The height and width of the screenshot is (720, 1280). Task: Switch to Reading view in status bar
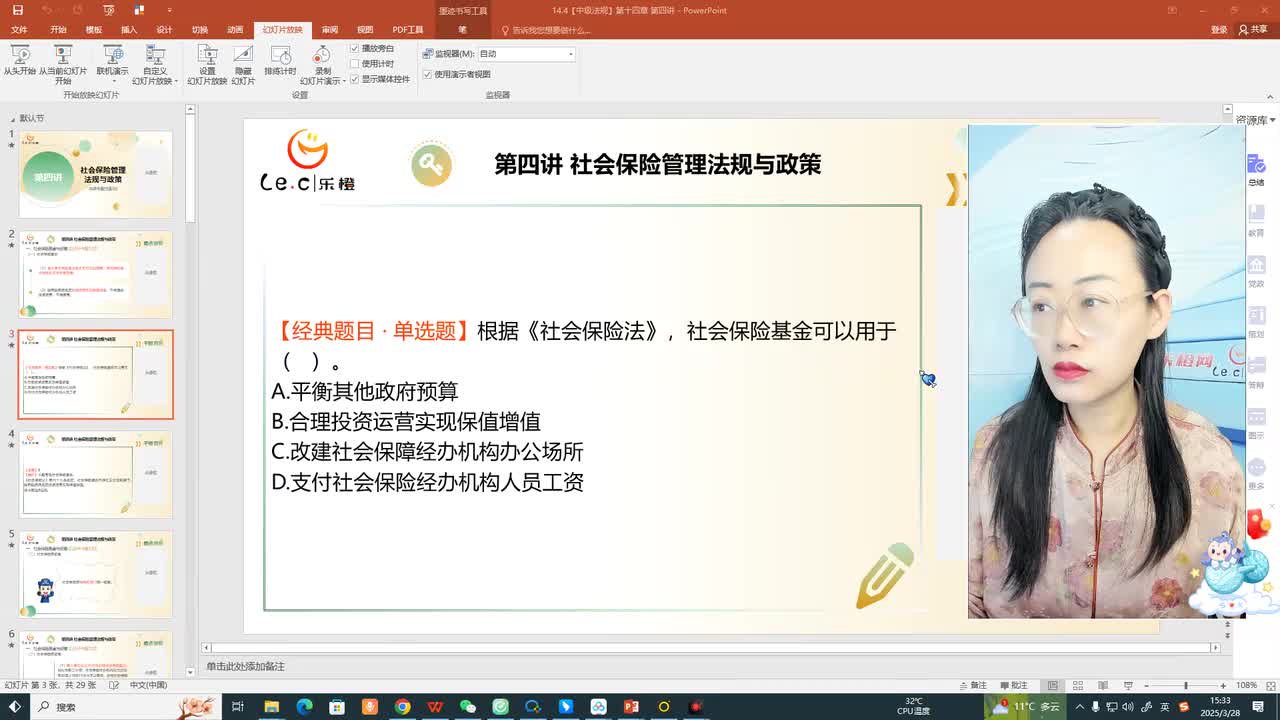1104,685
